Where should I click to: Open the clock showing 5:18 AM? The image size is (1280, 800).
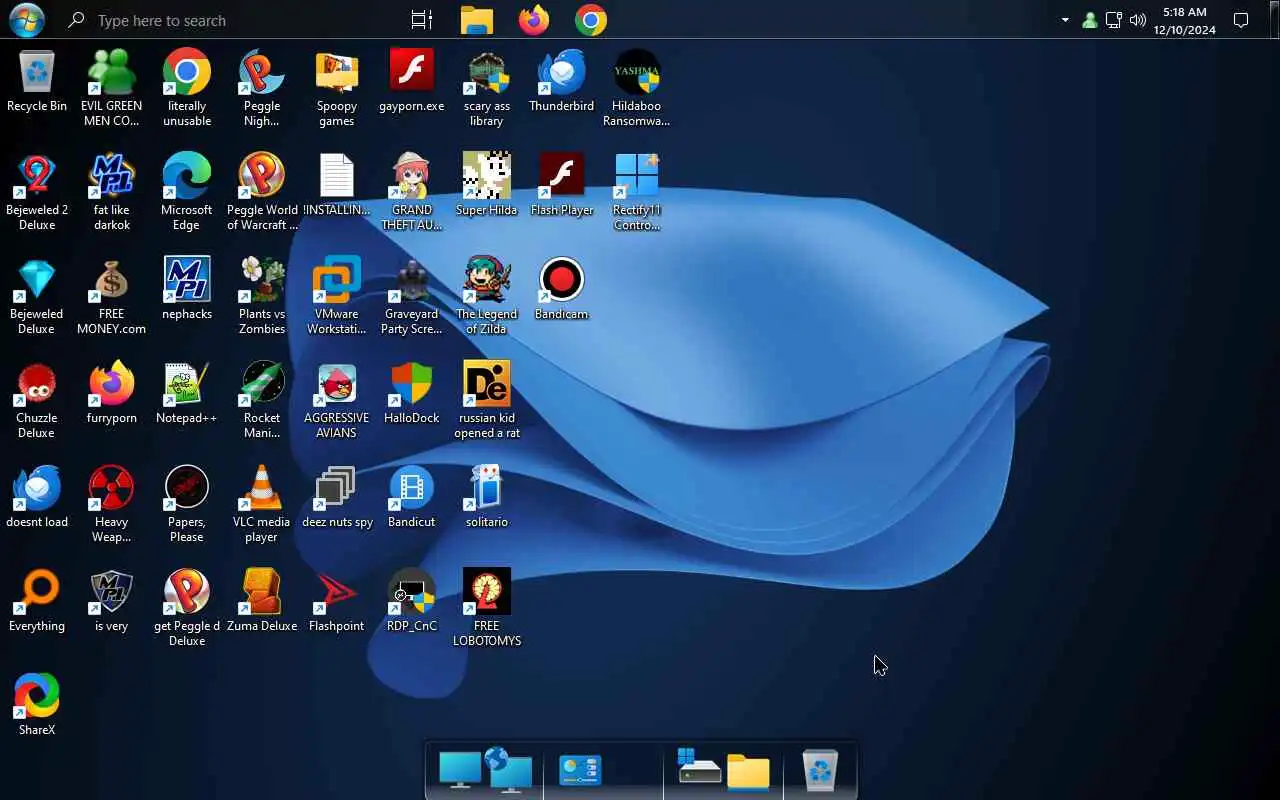(1185, 20)
